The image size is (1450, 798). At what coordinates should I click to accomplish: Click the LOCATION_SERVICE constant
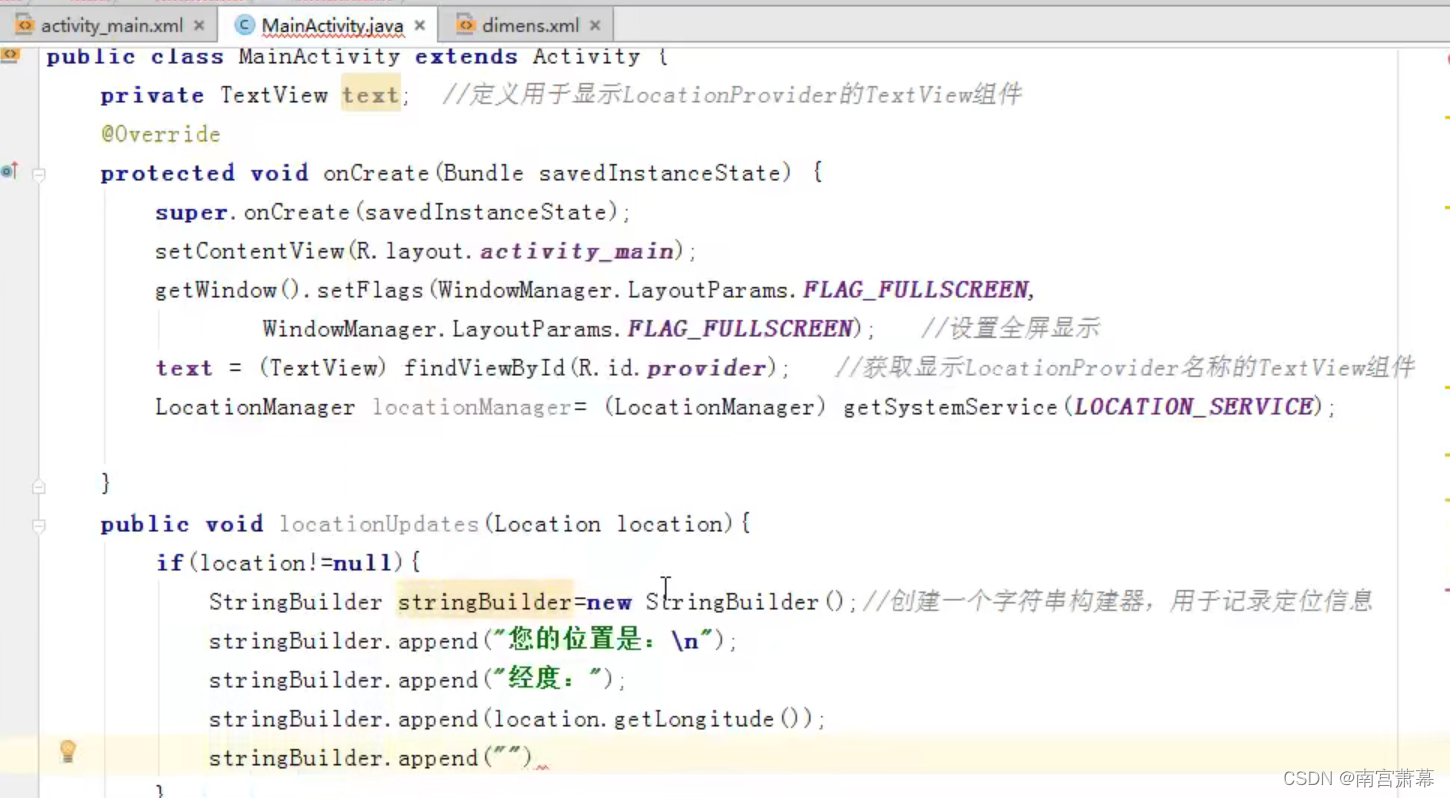point(1194,407)
